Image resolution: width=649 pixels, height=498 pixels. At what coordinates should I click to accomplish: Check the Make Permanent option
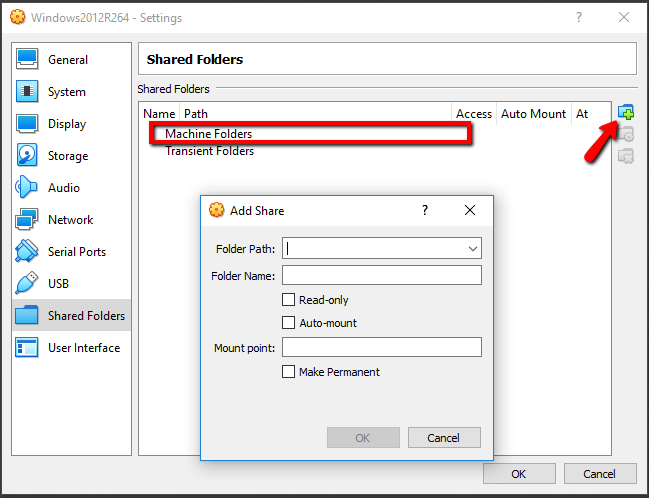pos(290,372)
